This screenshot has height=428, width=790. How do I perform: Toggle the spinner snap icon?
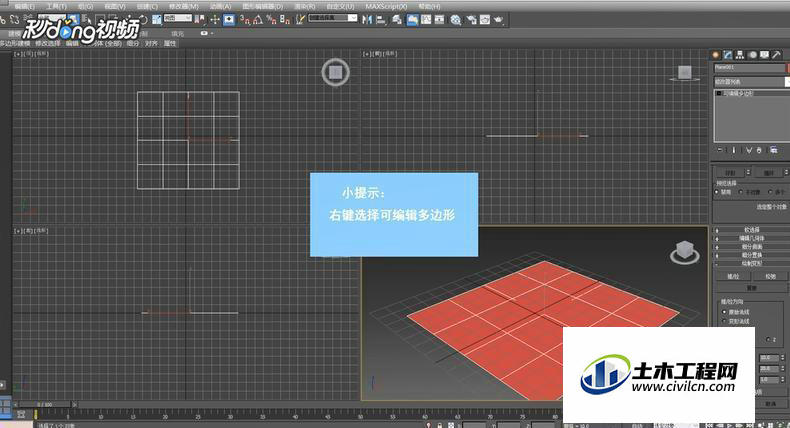pyautogui.click(x=285, y=20)
